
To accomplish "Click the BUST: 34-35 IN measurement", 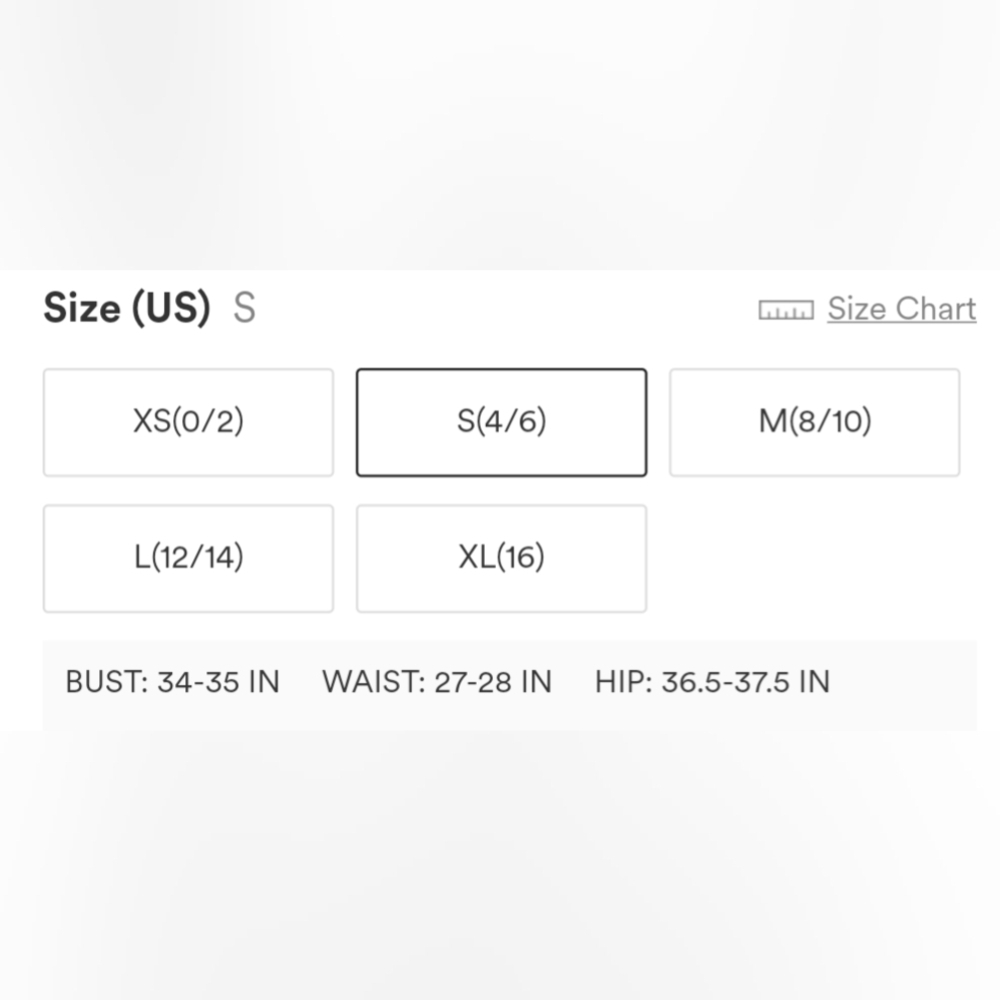I will (x=173, y=682).
